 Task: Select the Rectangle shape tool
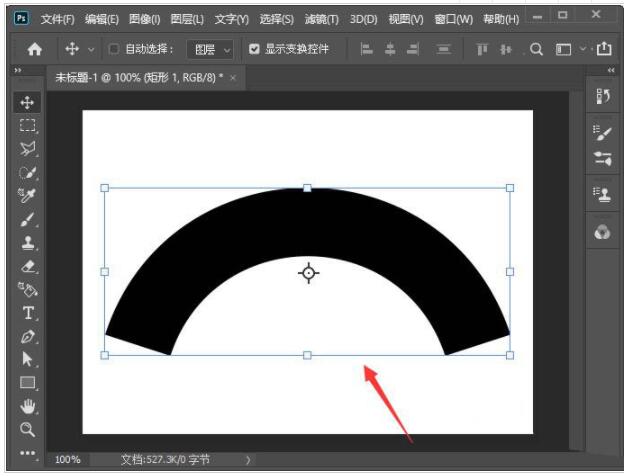coord(27,382)
